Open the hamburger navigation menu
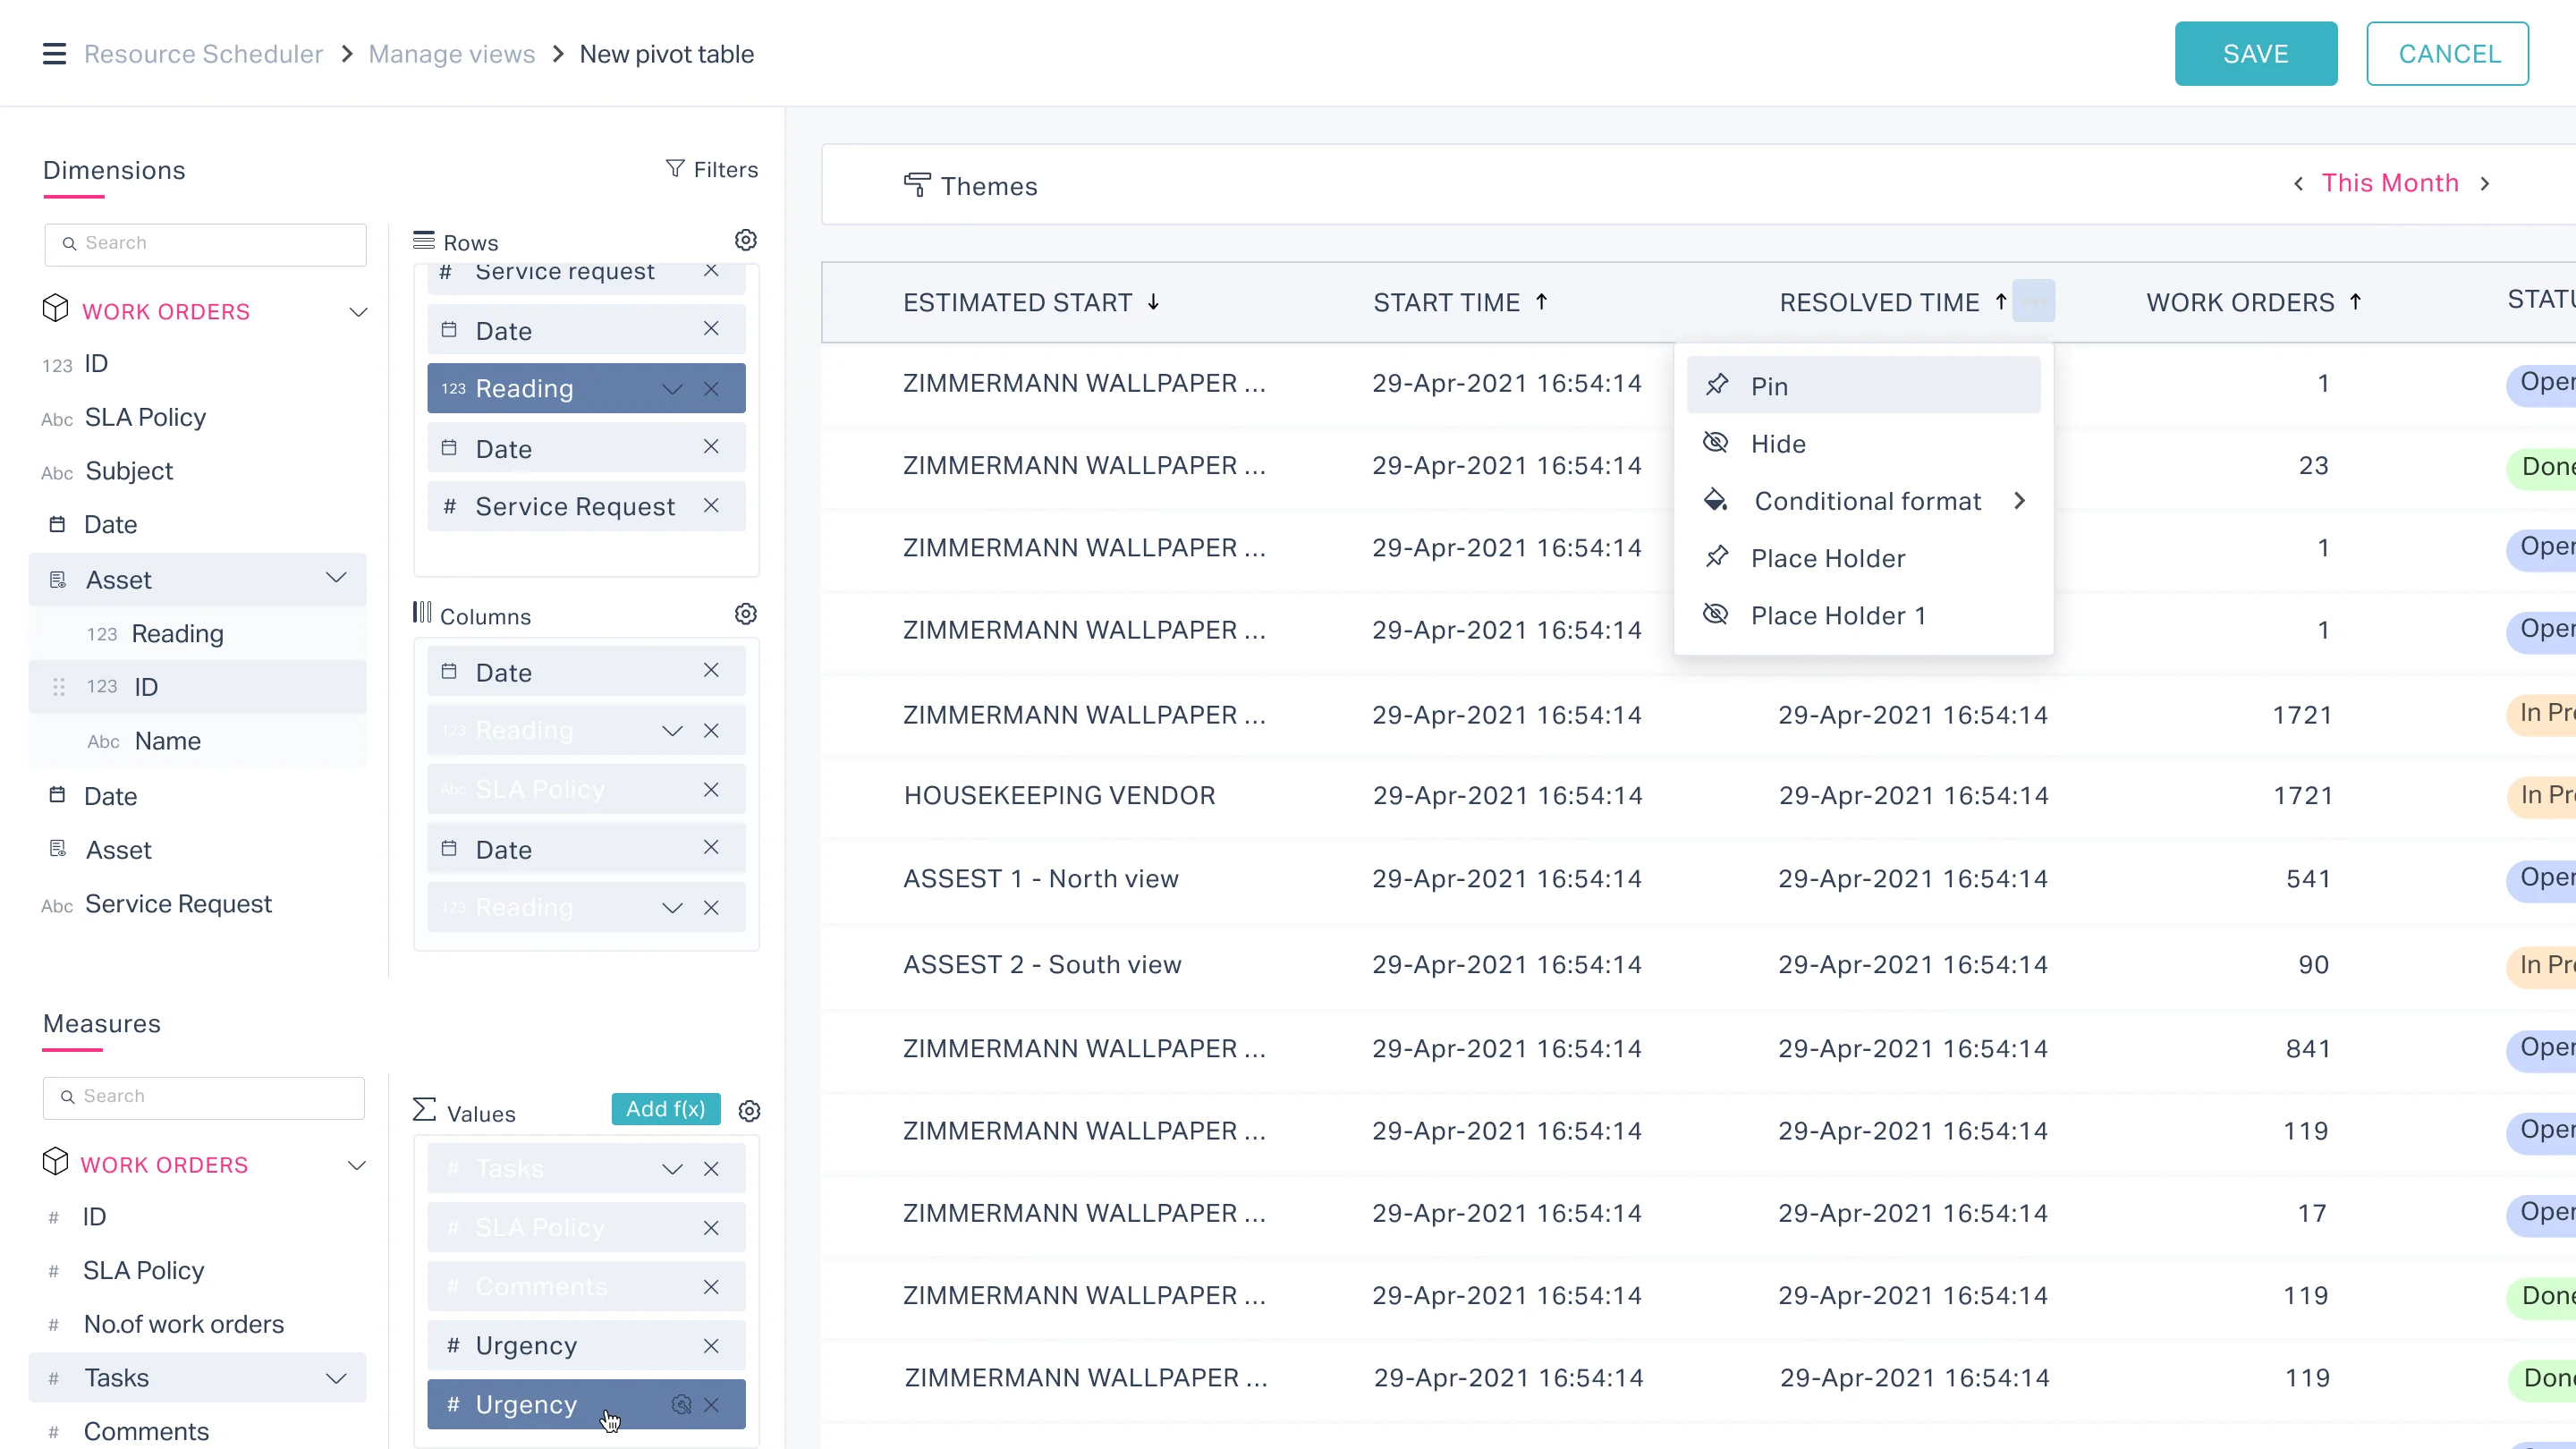This screenshot has height=1449, width=2576. (x=54, y=54)
